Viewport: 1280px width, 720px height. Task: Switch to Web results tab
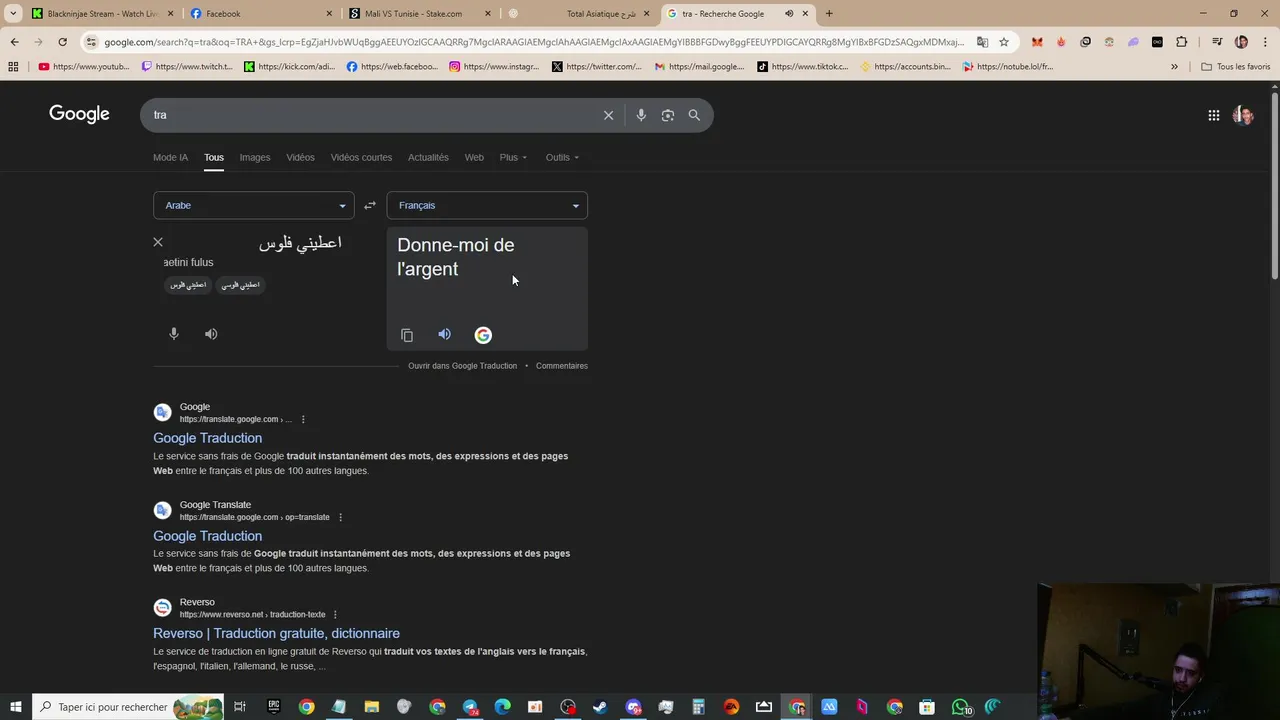tap(474, 157)
